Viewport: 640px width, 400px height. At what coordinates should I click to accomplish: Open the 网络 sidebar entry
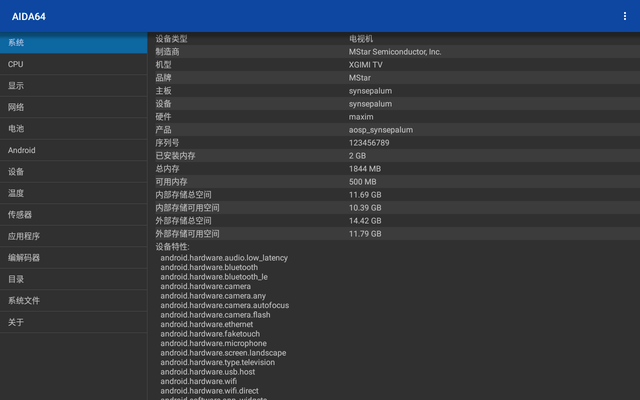tap(73, 107)
